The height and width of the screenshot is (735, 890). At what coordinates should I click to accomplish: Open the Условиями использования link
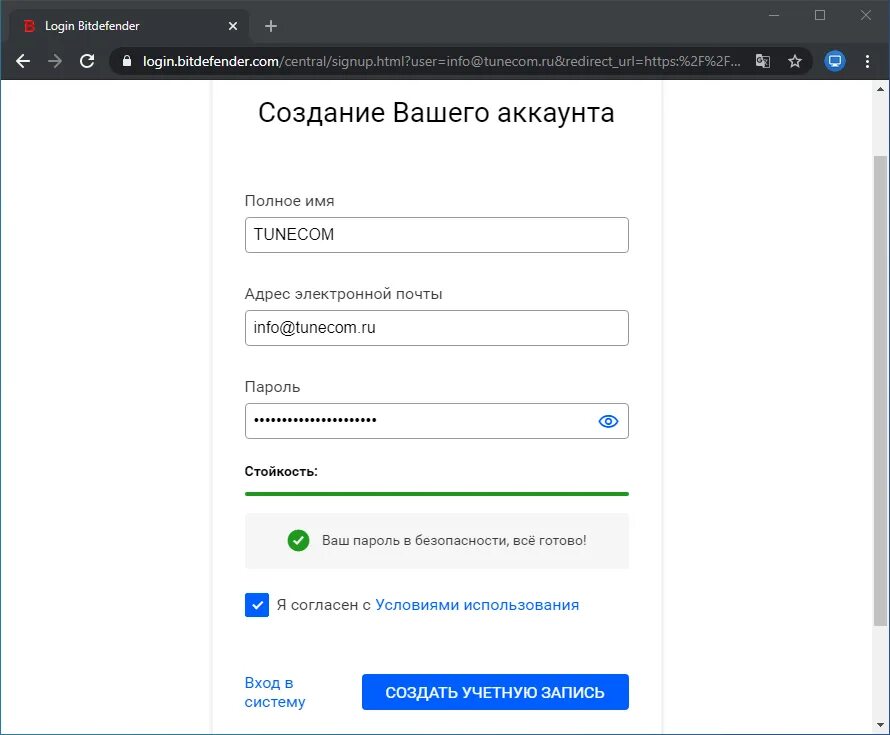coord(477,605)
